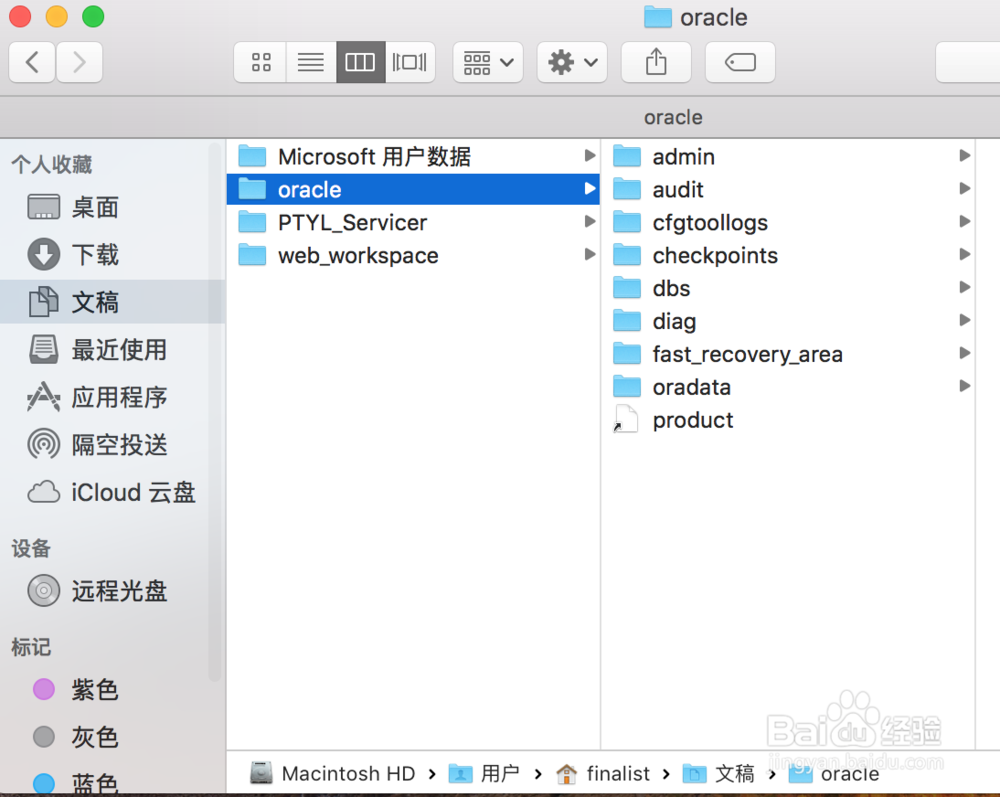Open the arrange-by grouping dropdown

click(x=488, y=62)
